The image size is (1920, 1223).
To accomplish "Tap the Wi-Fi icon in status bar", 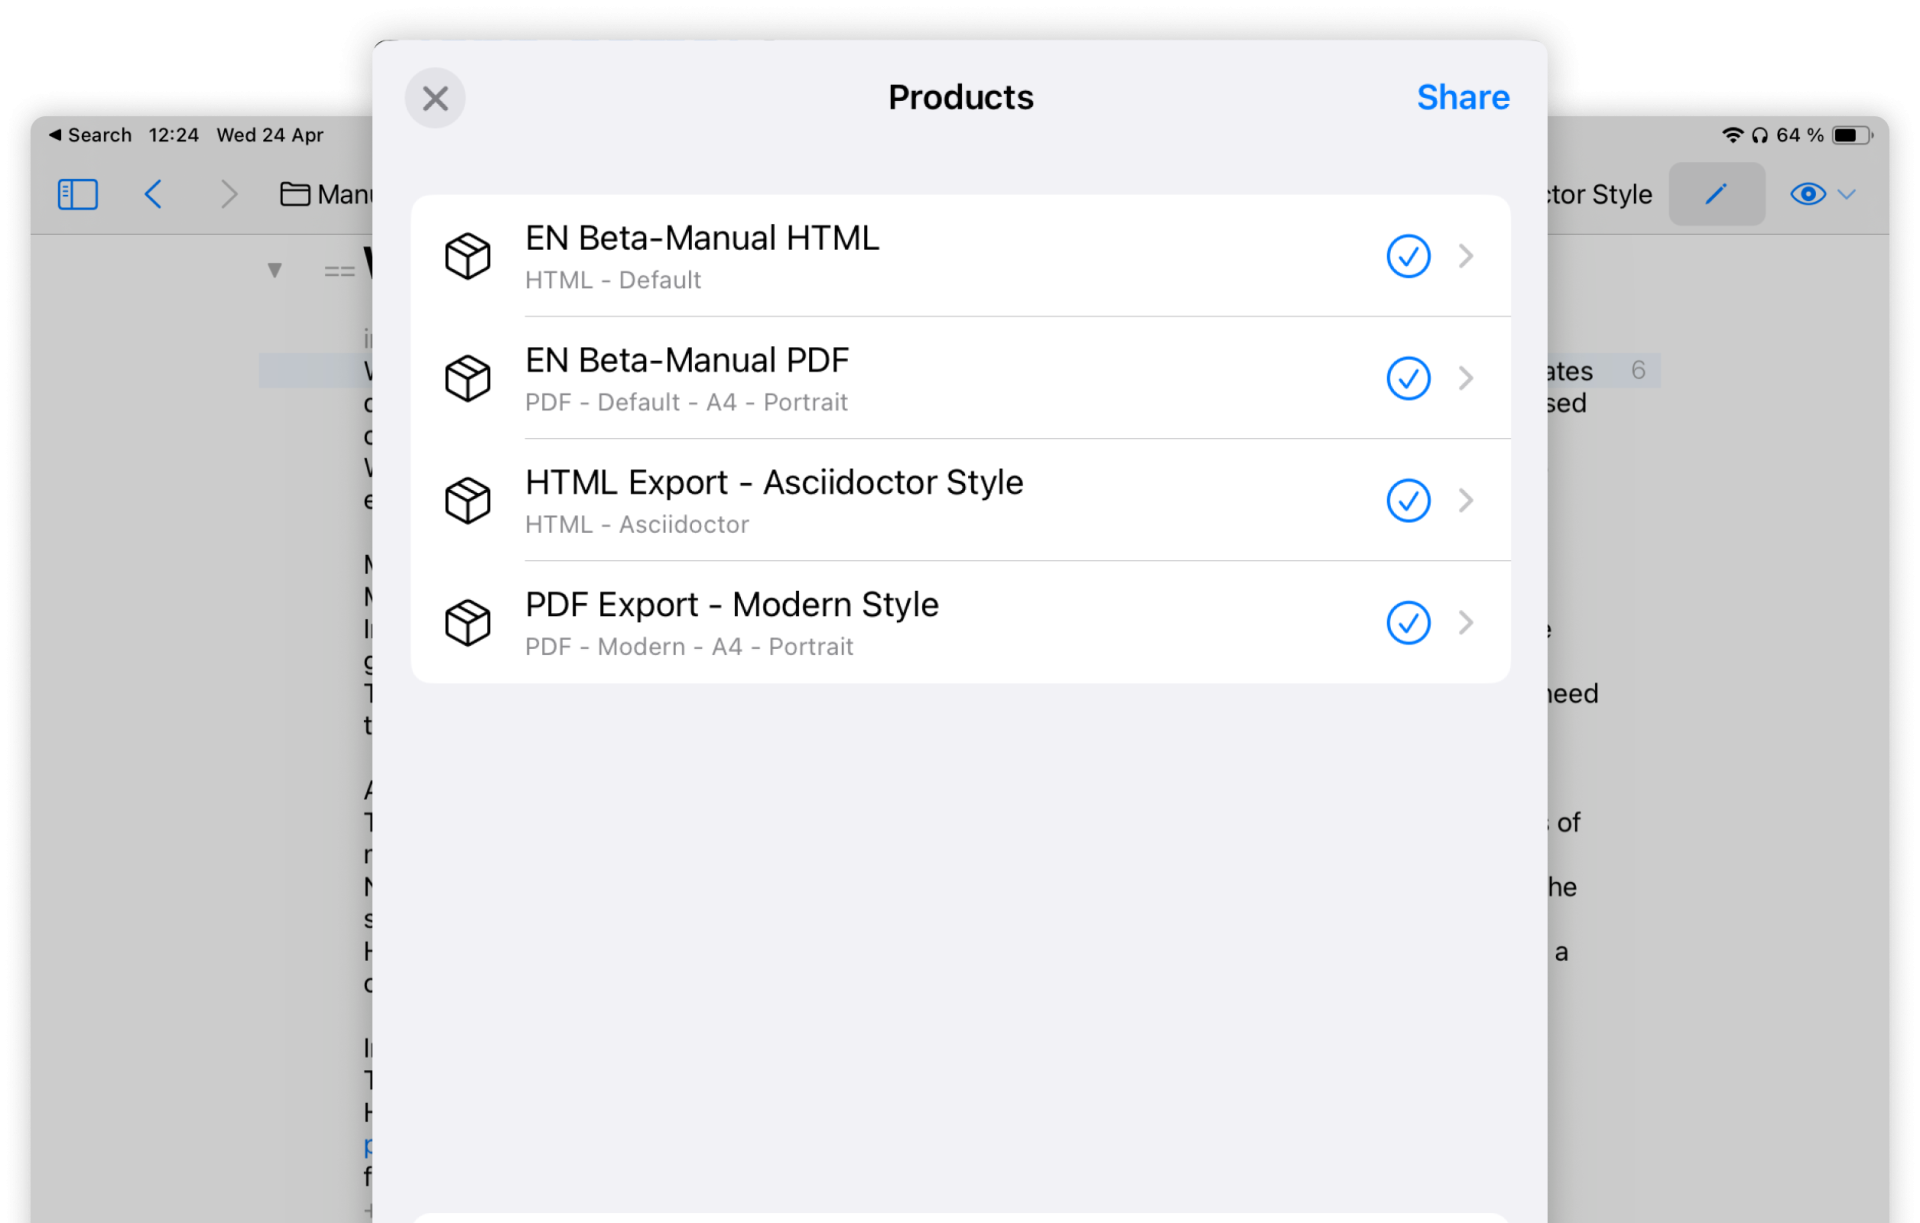I will (1732, 135).
